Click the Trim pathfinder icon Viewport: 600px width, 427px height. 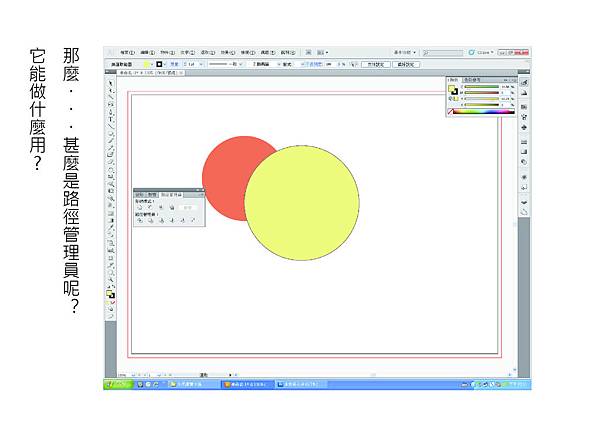click(x=150, y=220)
